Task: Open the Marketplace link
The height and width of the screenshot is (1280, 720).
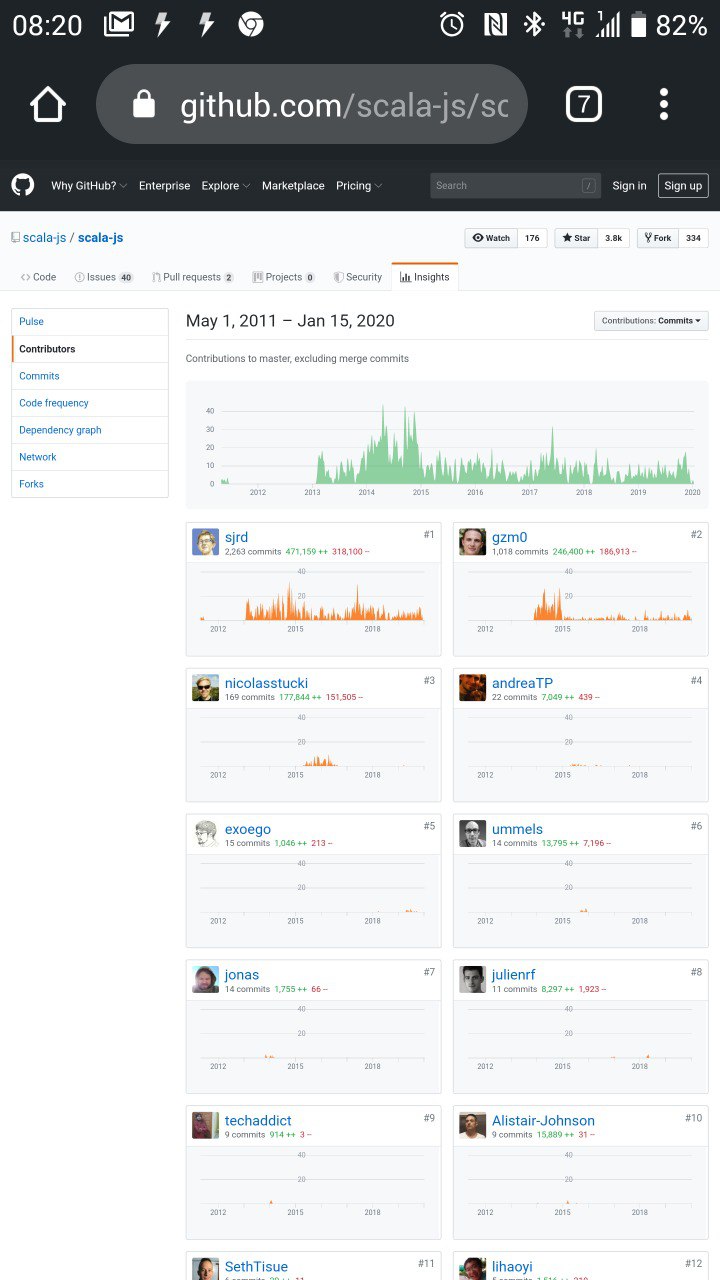Action: pos(293,186)
